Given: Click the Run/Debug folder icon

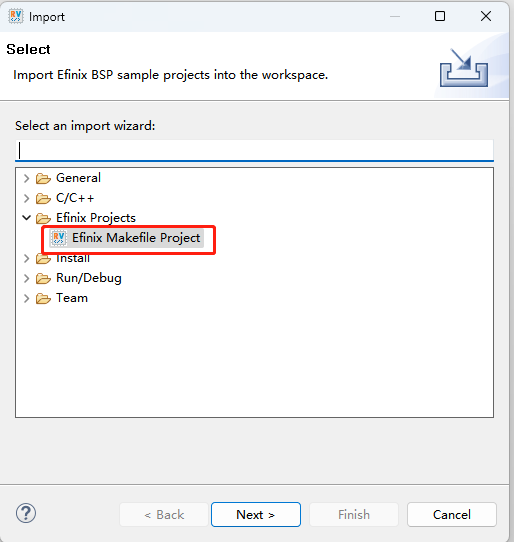Looking at the screenshot, I should [x=43, y=278].
